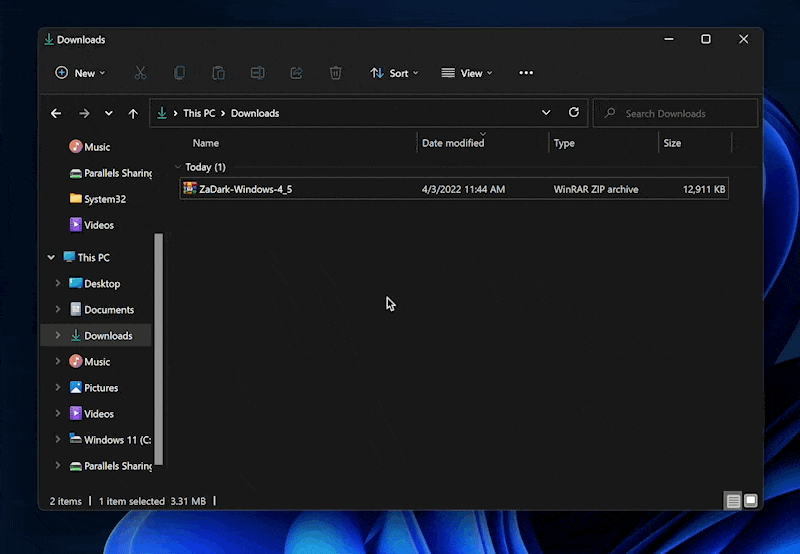Image resolution: width=800 pixels, height=554 pixels.
Task: Expand the Videos node under This PC
Action: [58, 413]
